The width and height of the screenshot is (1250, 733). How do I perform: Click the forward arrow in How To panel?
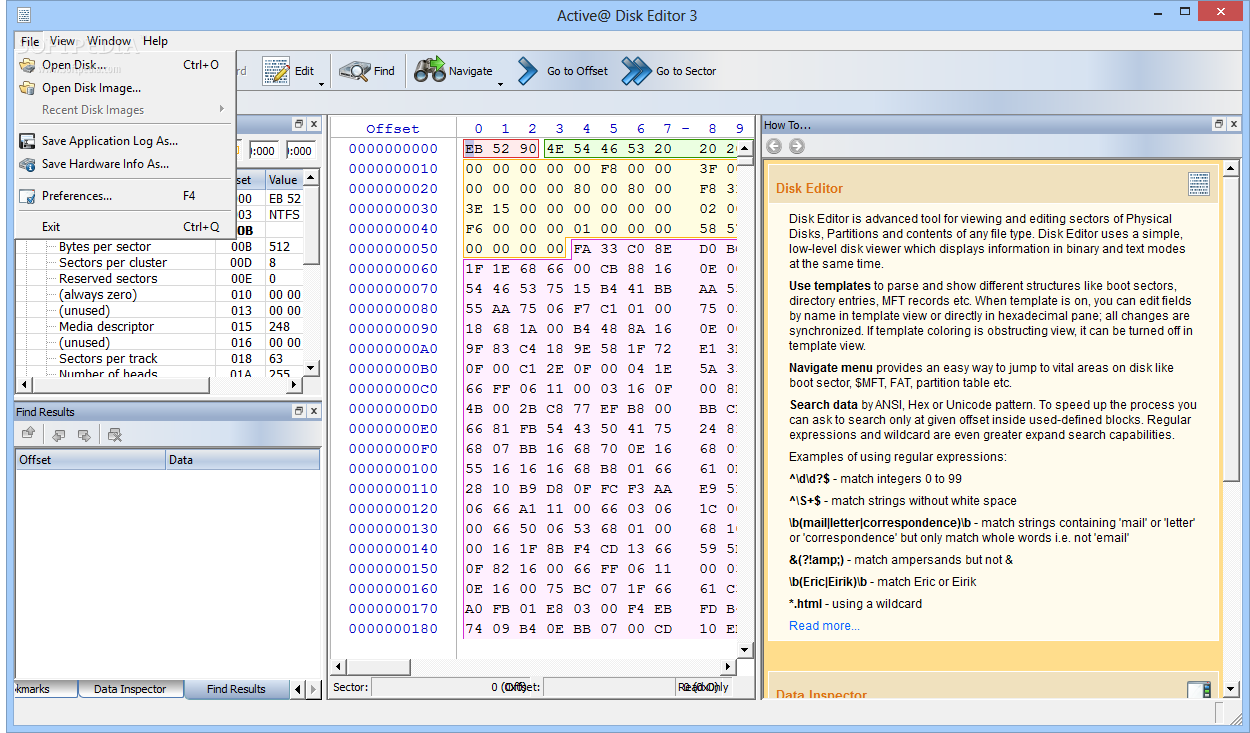[796, 146]
